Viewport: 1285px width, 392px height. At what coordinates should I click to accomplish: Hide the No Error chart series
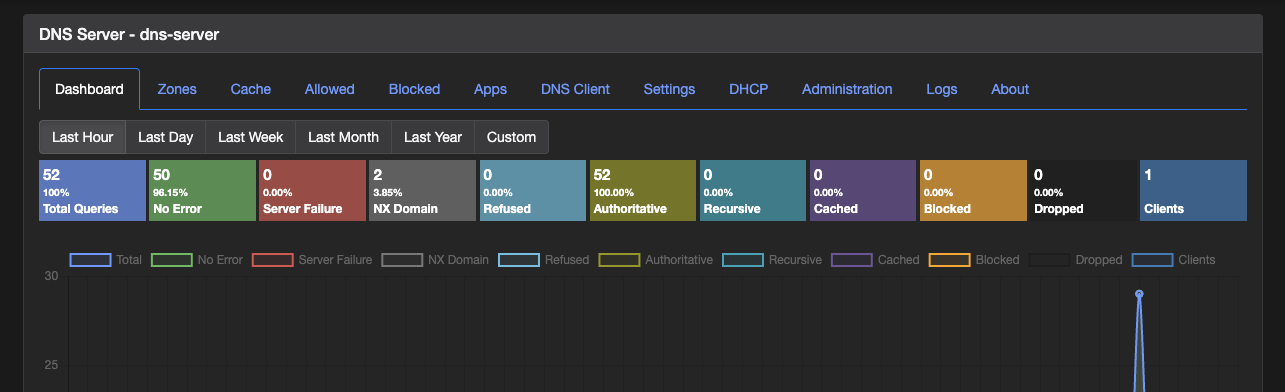point(171,260)
